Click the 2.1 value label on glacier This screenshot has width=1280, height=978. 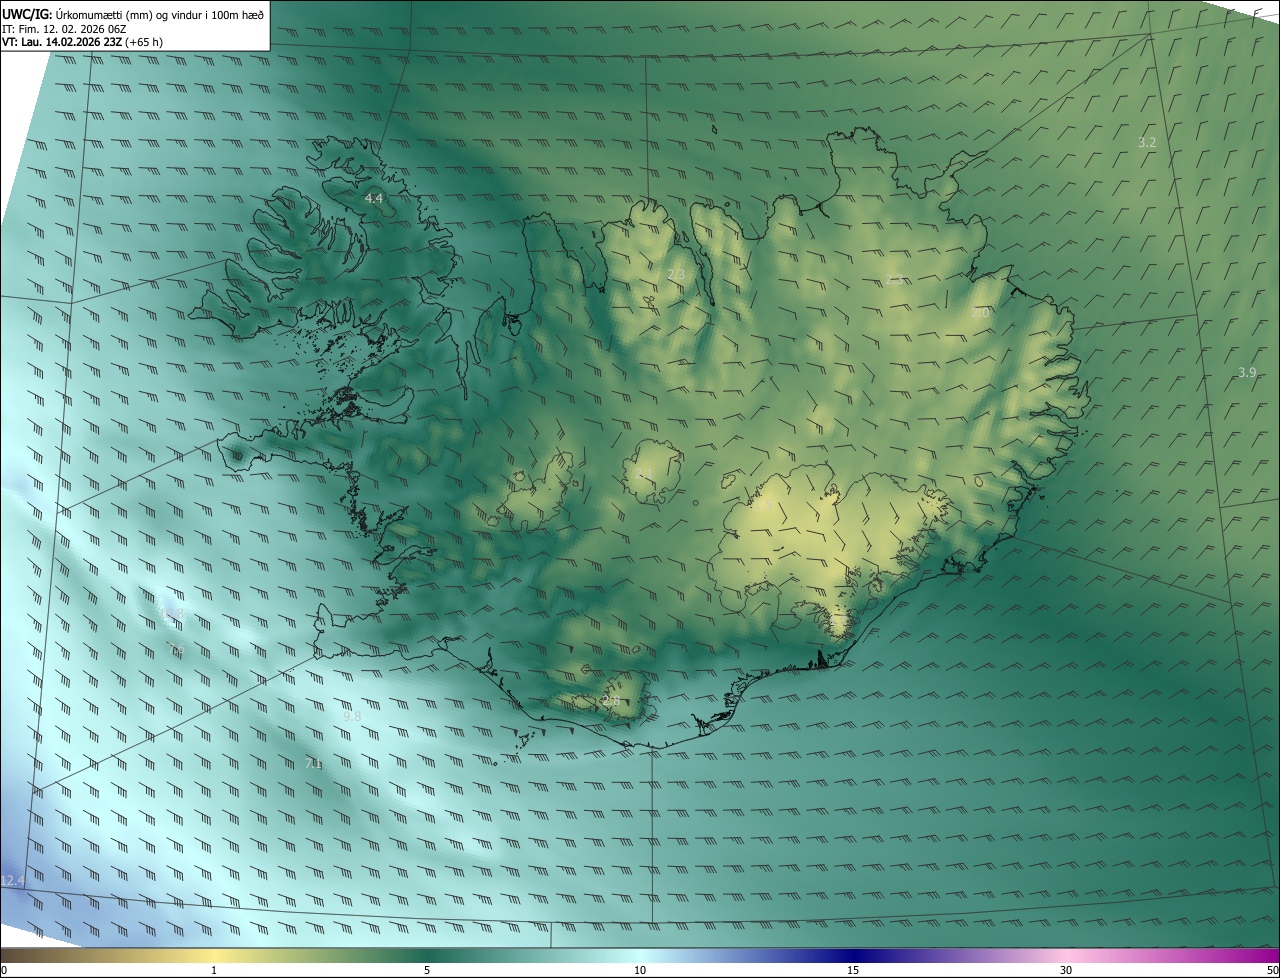(x=645, y=473)
